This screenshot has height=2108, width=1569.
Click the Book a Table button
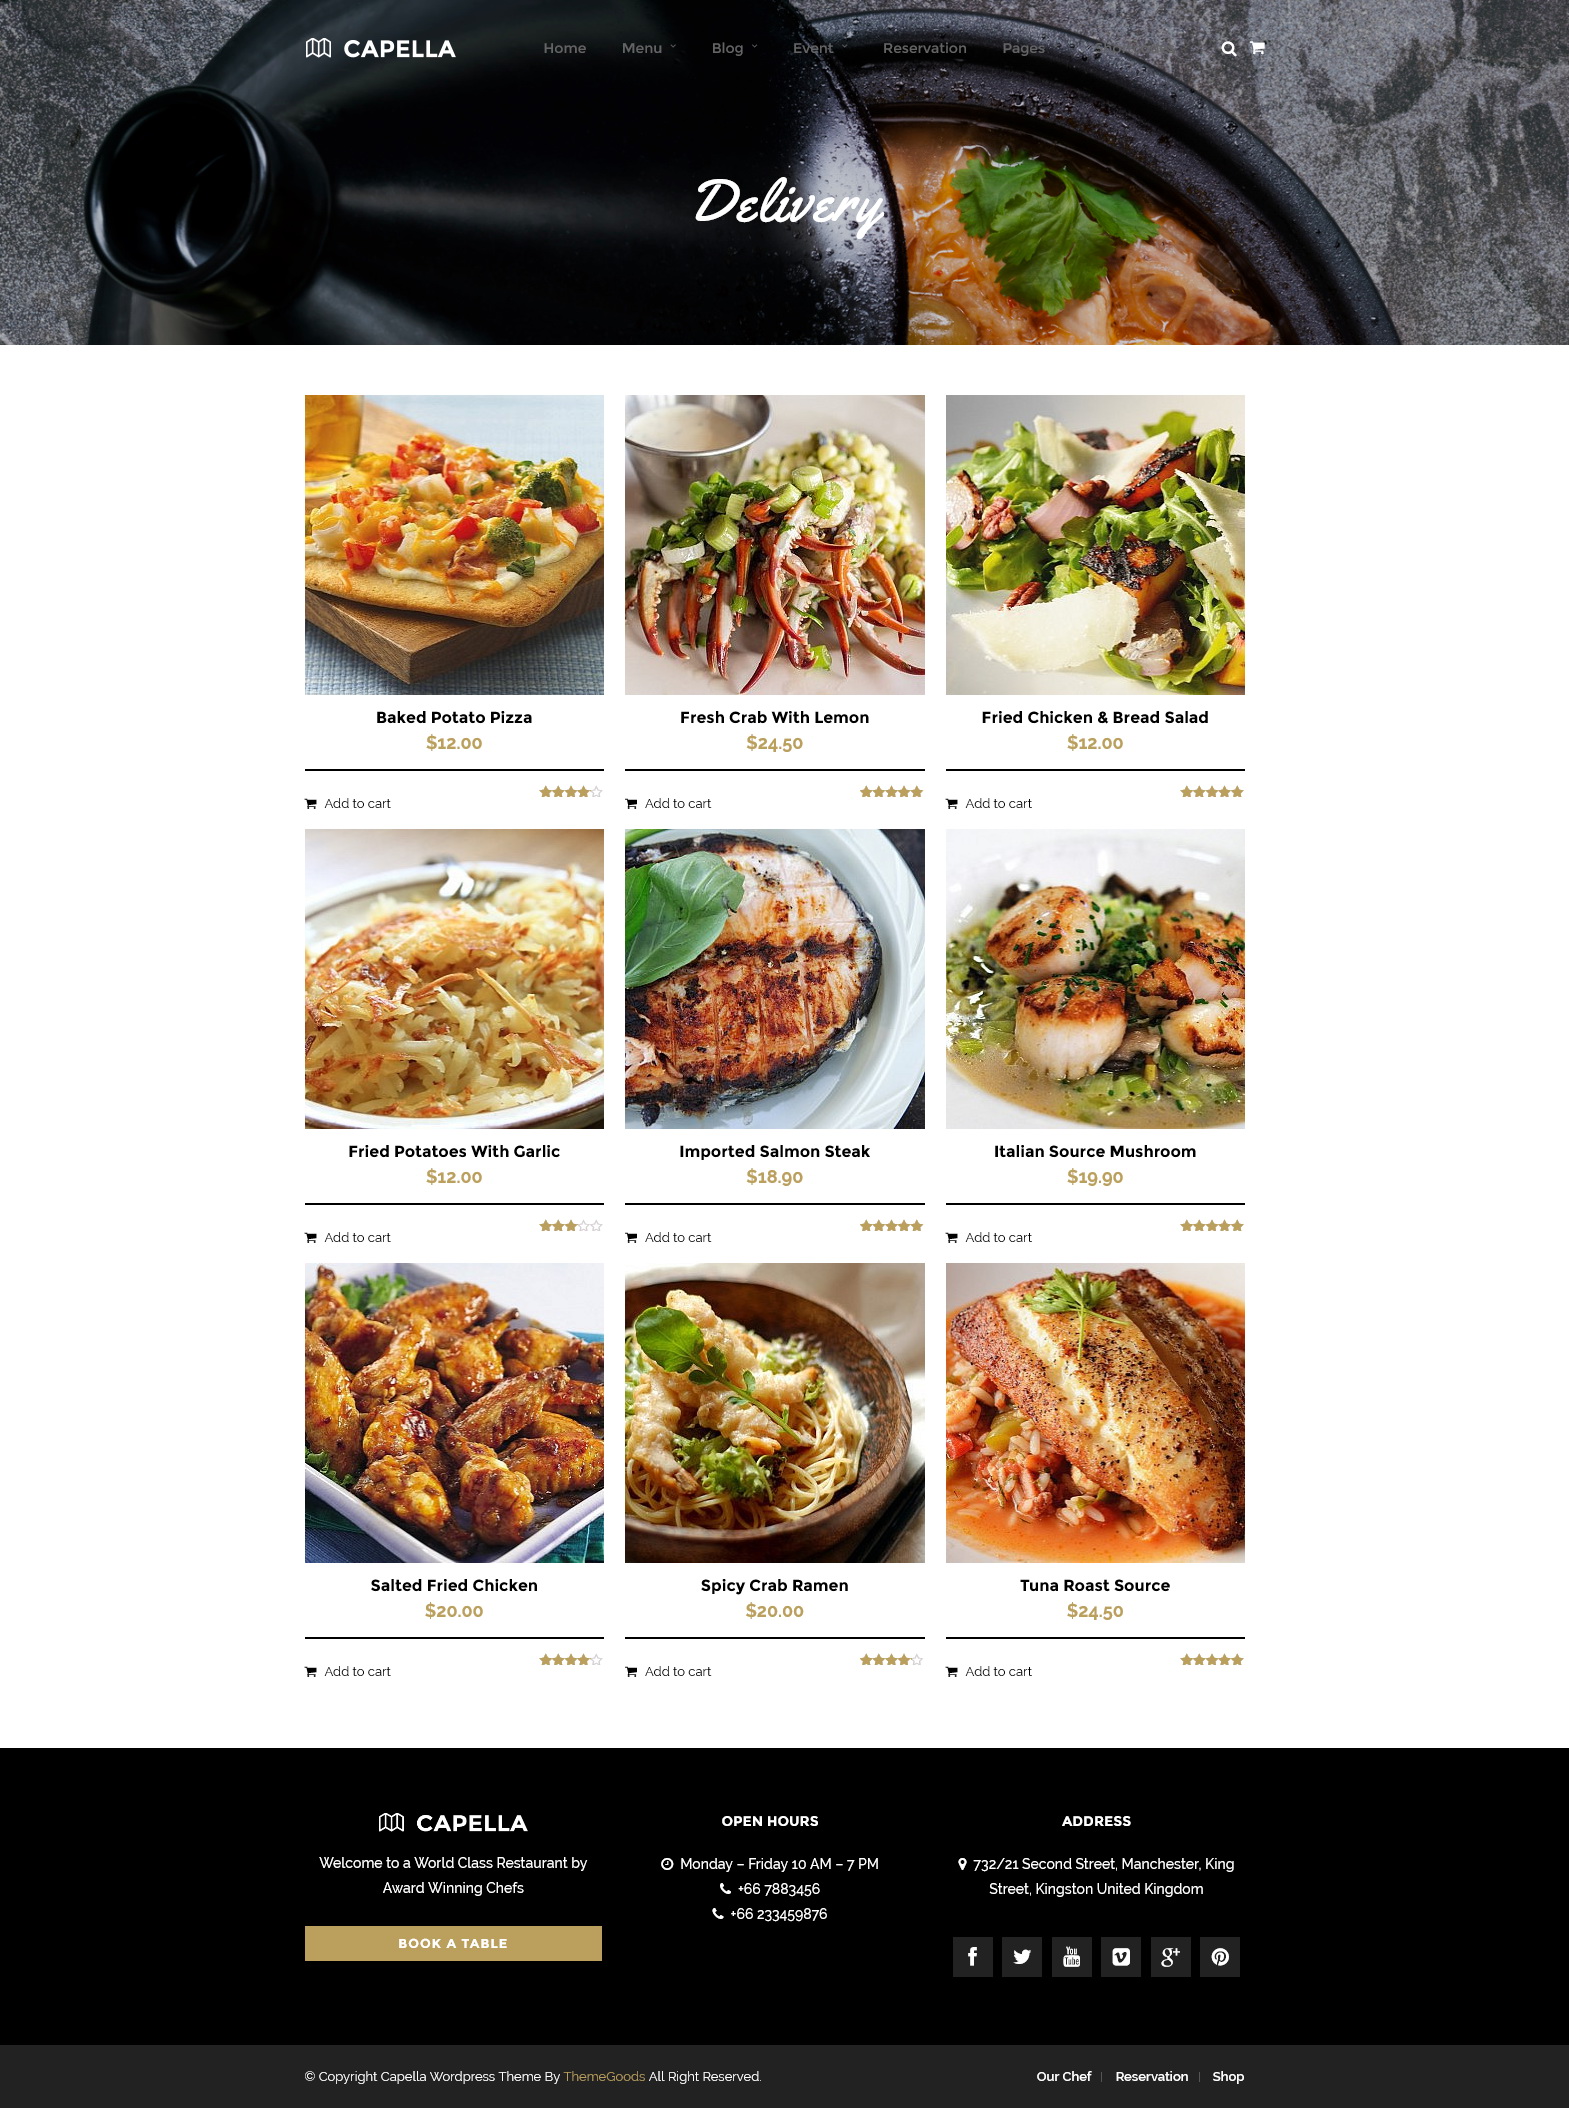point(453,1943)
